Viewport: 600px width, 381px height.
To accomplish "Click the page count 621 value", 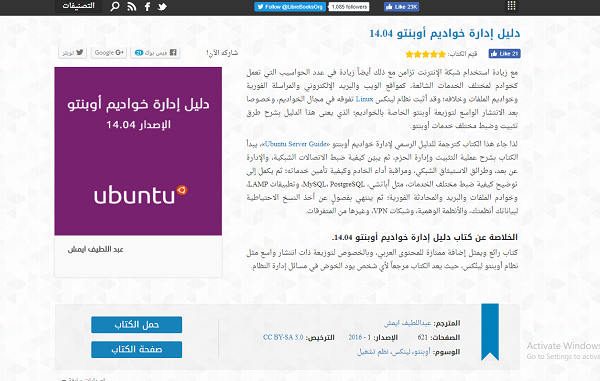I will click(x=422, y=337).
